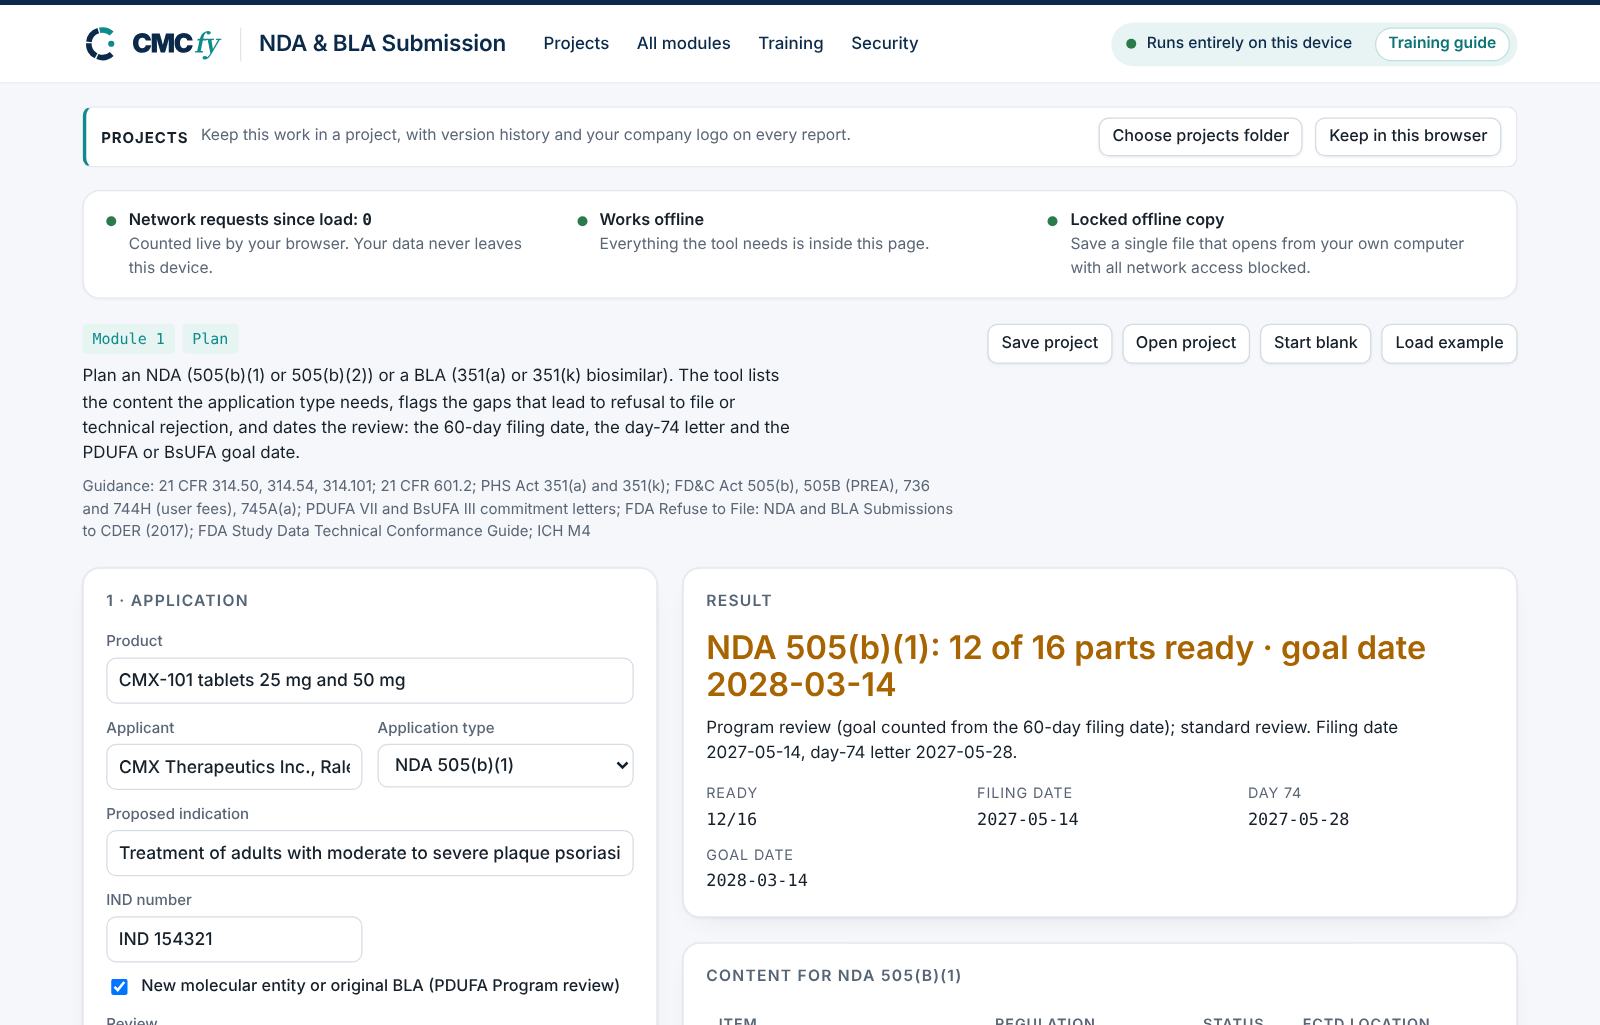Click the NDA & BLA Submission title
The height and width of the screenshot is (1025, 1600).
[x=382, y=43]
